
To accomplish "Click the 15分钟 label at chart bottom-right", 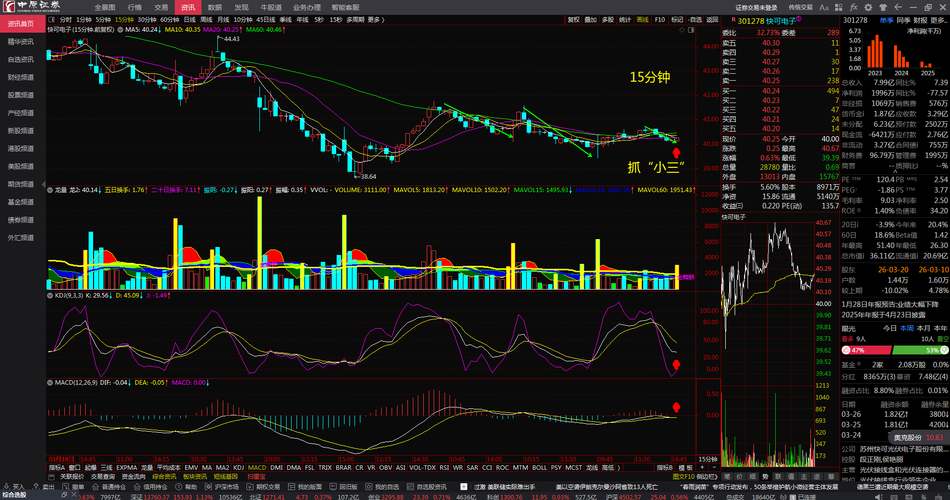I will click(x=708, y=459).
